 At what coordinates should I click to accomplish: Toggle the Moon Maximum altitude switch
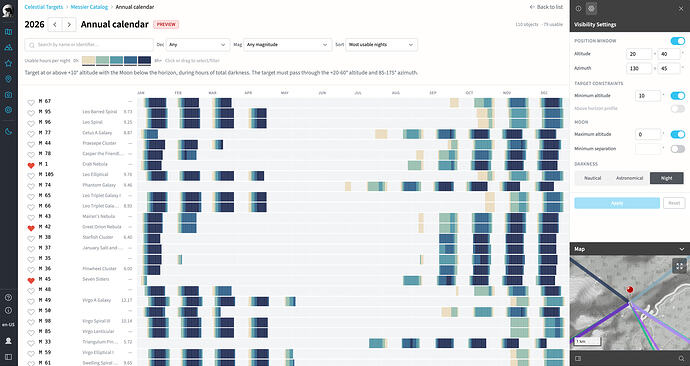point(678,134)
